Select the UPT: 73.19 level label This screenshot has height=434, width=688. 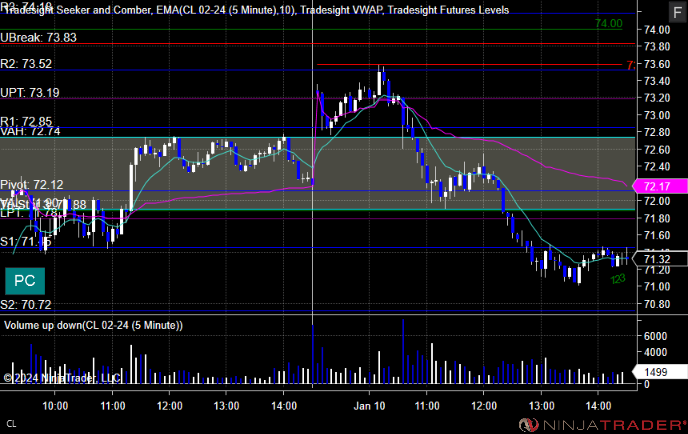(29, 93)
